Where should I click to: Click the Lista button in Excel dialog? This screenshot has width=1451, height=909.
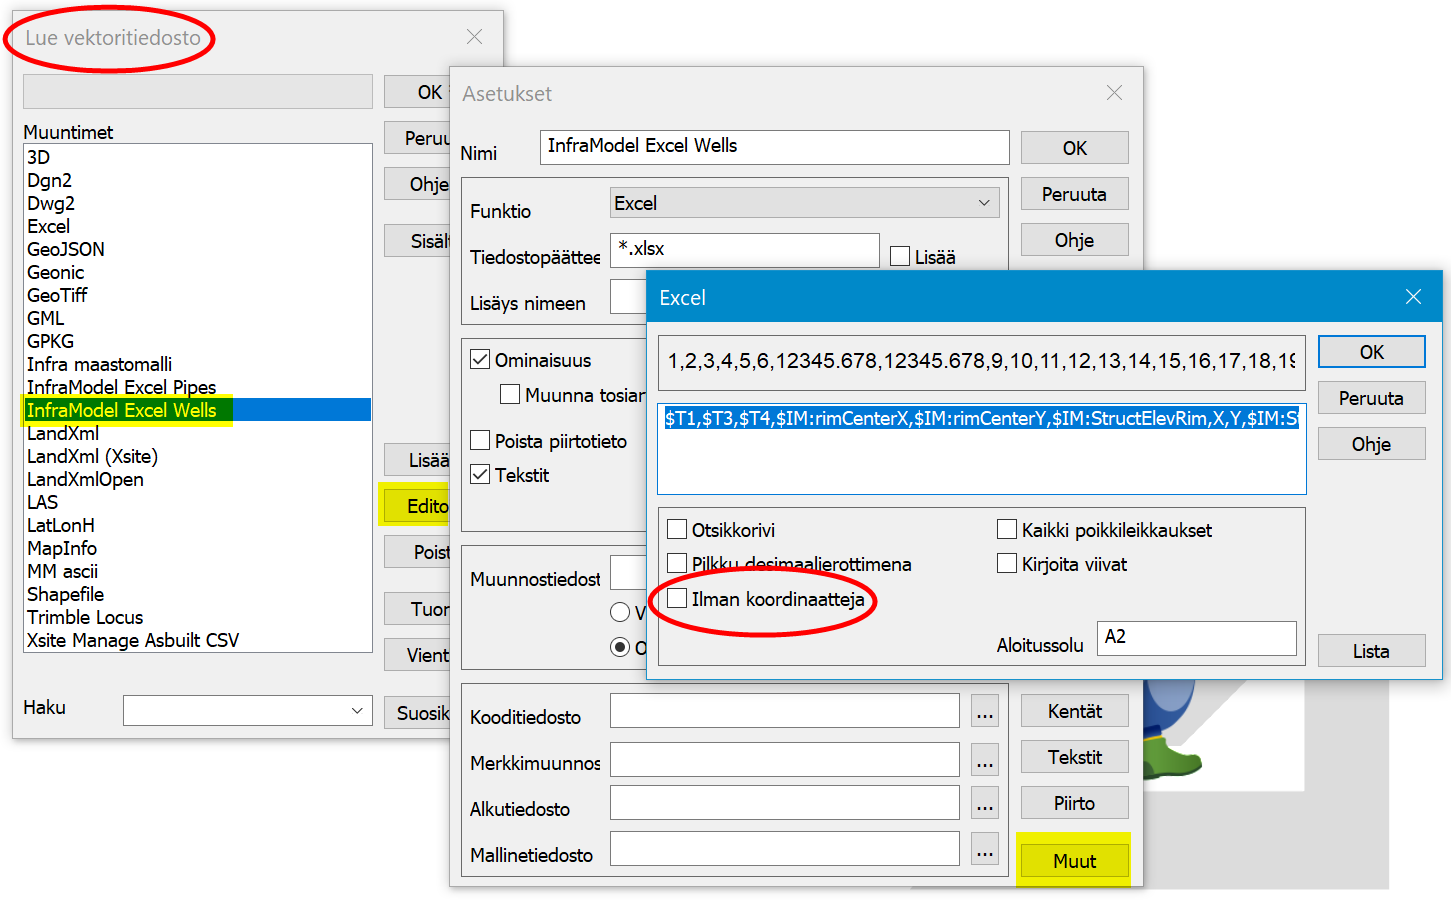tap(1370, 651)
